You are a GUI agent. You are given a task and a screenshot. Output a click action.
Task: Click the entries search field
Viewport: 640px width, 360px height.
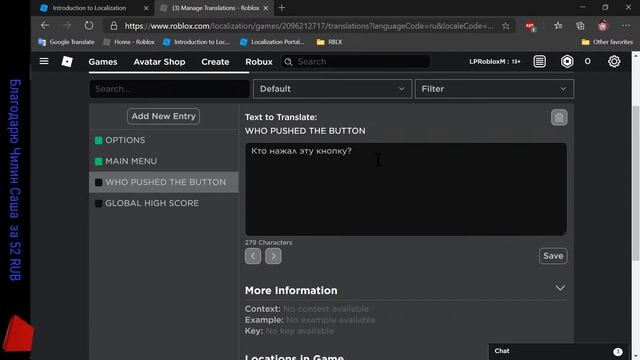pos(169,89)
